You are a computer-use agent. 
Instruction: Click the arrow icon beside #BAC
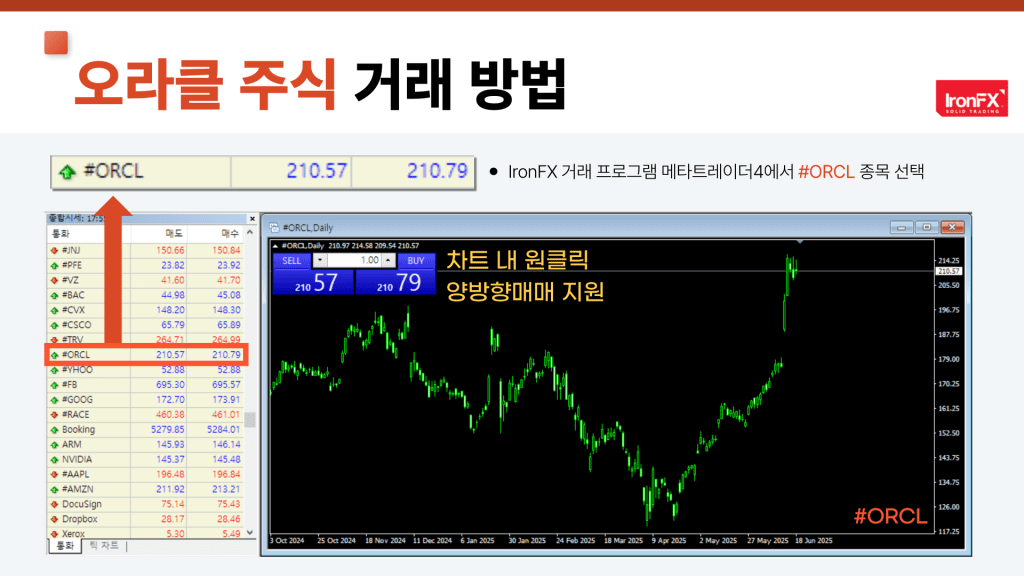[55, 296]
